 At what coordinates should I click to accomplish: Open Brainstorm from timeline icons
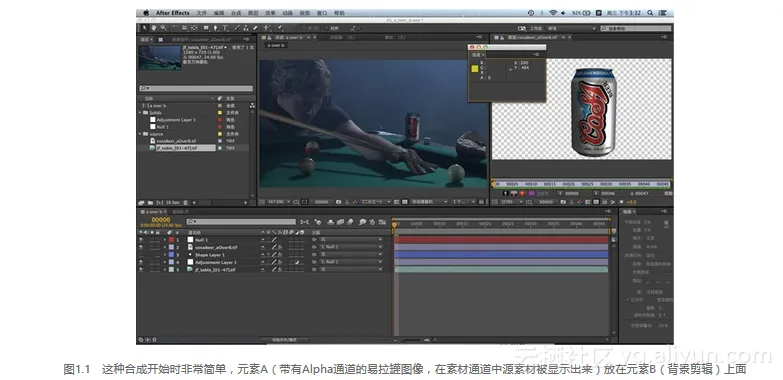click(363, 222)
